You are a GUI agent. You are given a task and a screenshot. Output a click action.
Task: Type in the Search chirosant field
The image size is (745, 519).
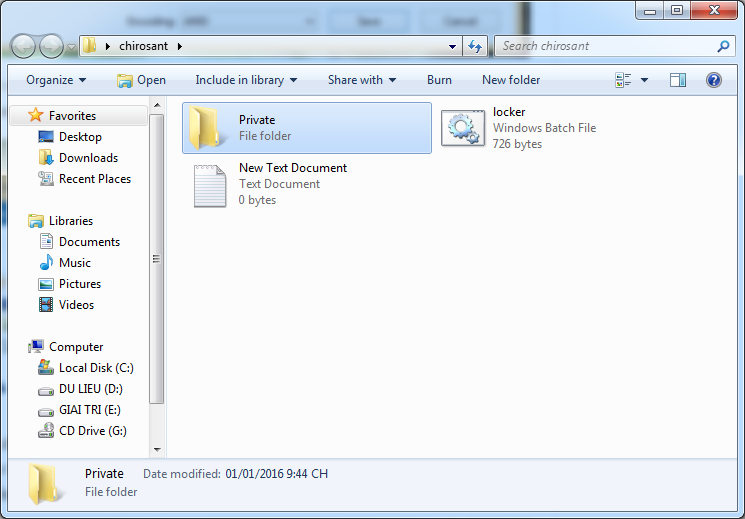(x=606, y=46)
